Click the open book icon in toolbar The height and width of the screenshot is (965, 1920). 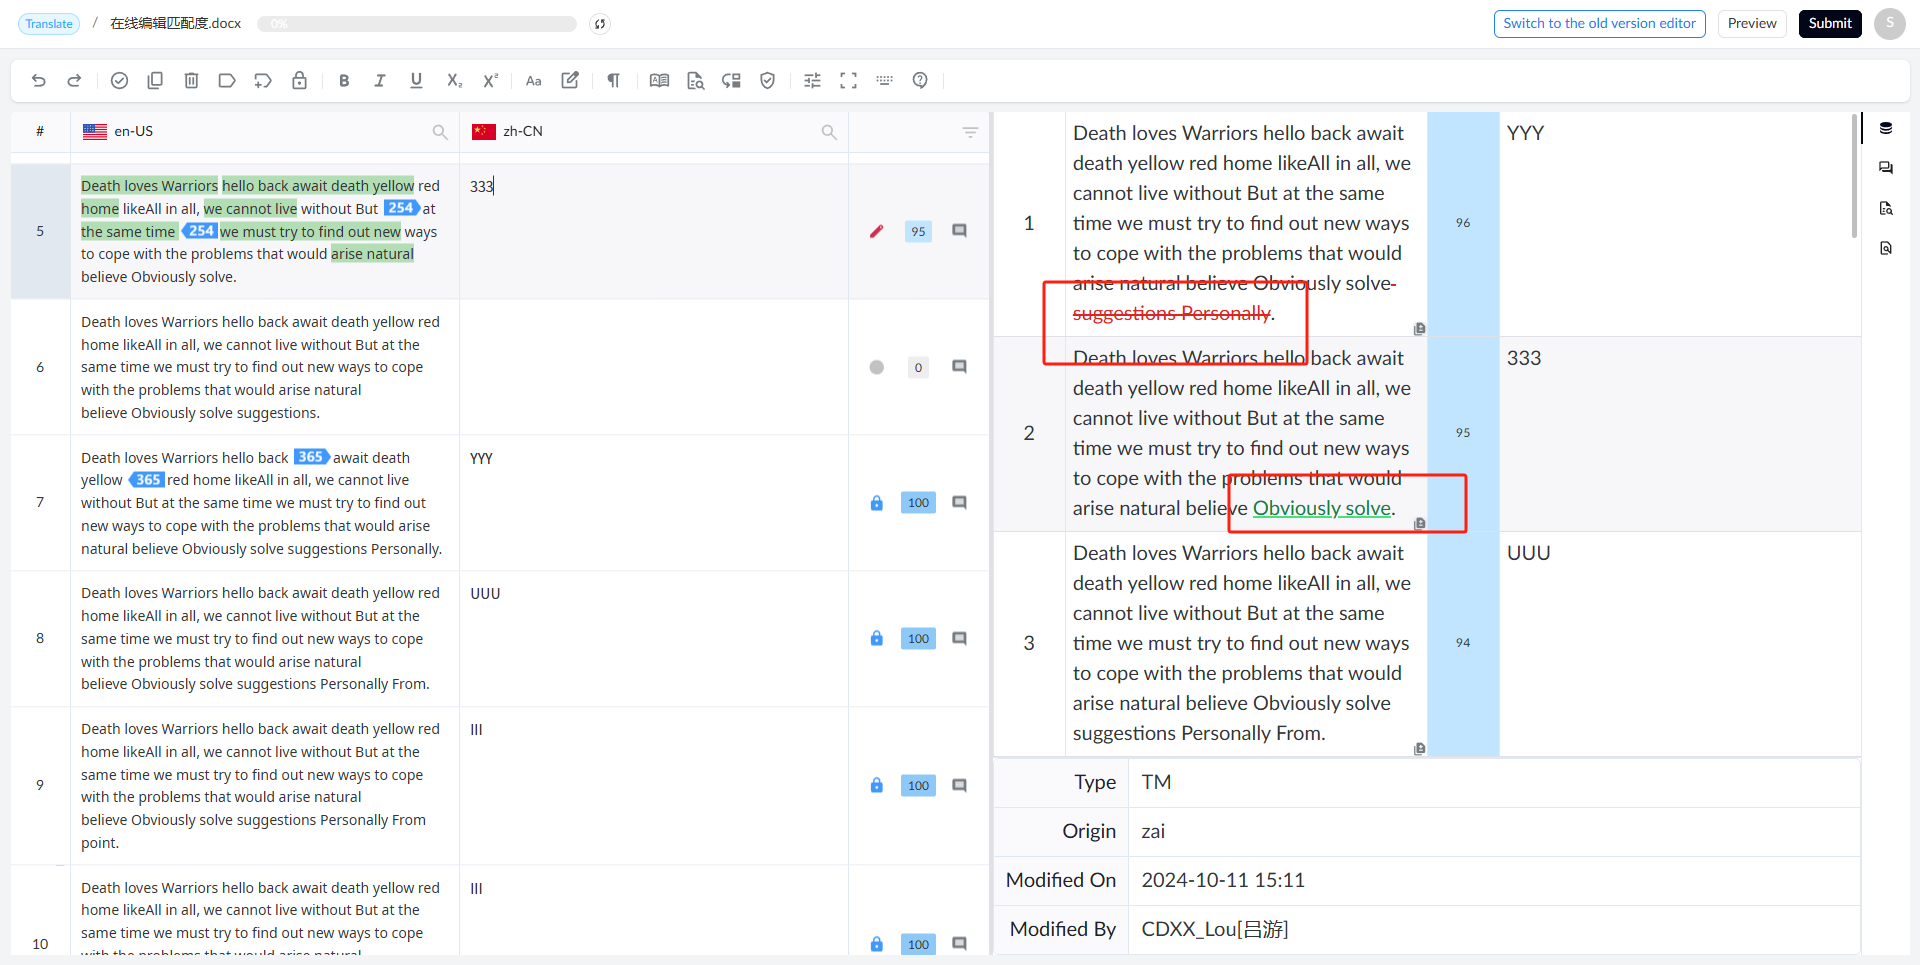[659, 81]
